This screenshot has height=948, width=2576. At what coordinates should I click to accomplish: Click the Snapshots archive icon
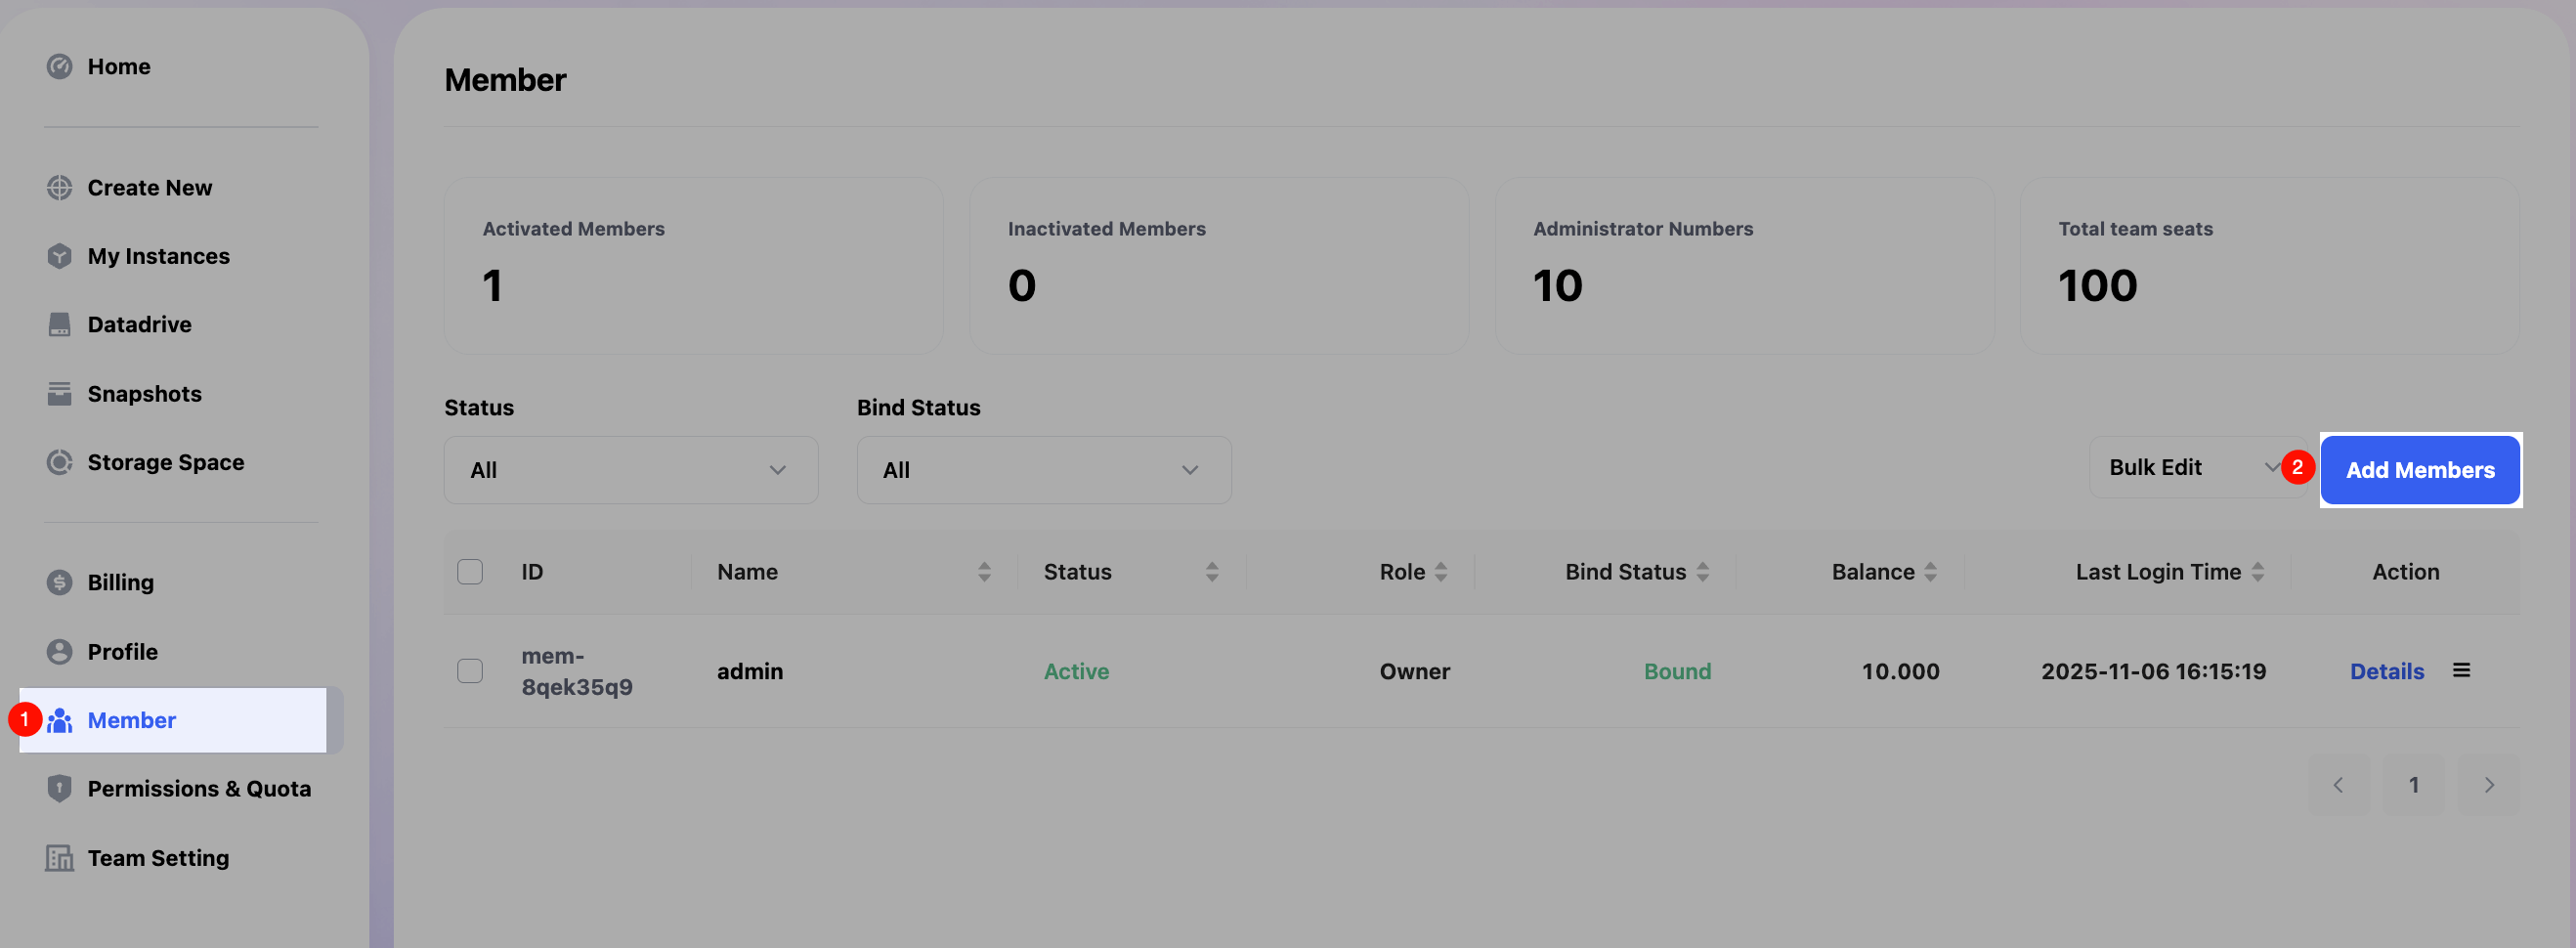point(59,394)
